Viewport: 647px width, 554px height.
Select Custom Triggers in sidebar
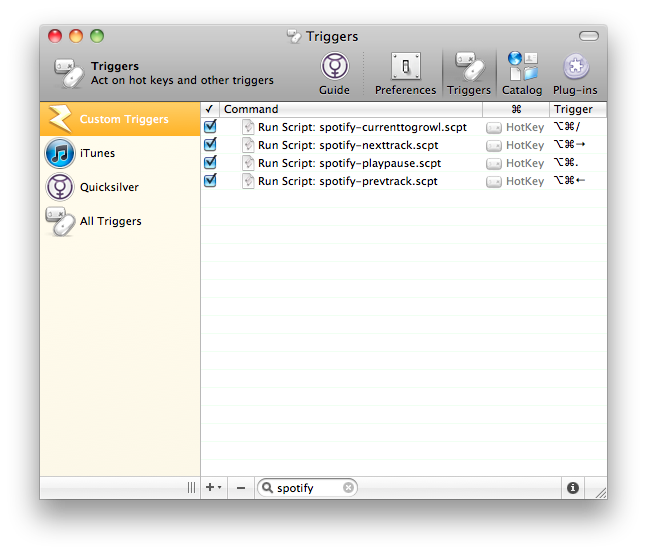[x=120, y=119]
